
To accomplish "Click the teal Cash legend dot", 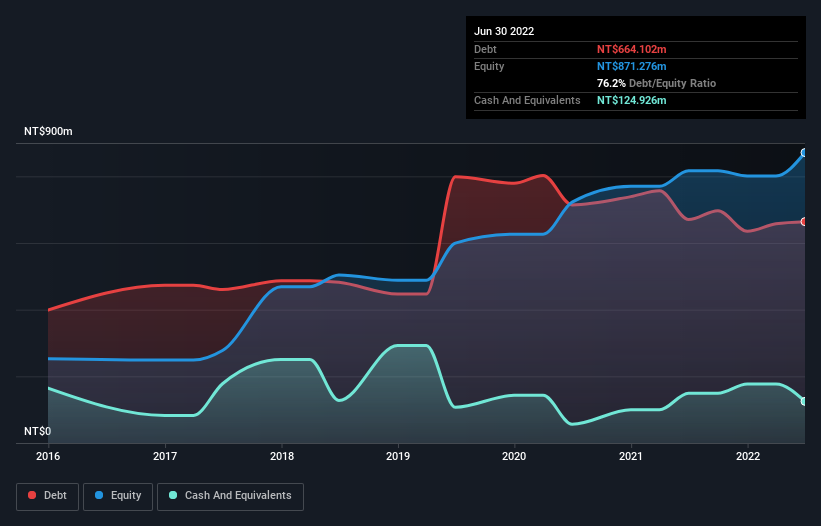I will pos(173,495).
